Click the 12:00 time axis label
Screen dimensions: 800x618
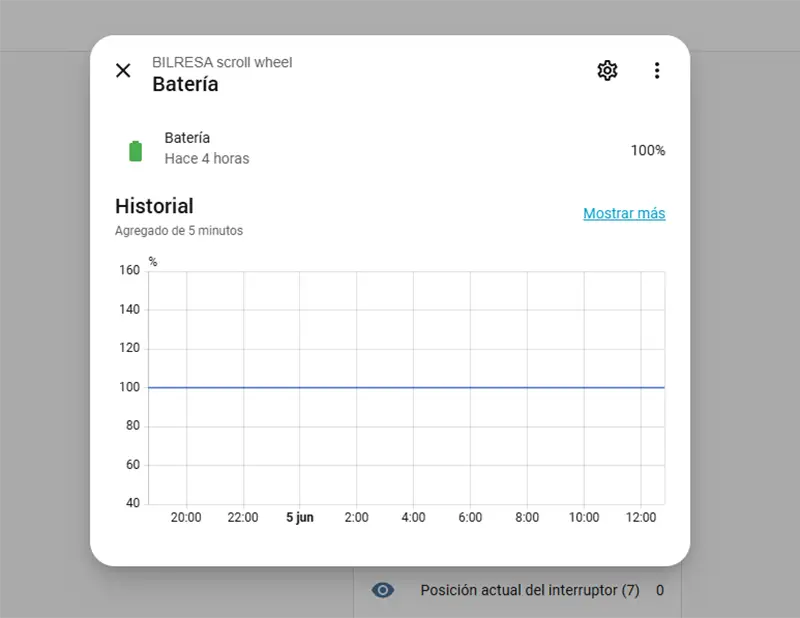click(x=641, y=517)
